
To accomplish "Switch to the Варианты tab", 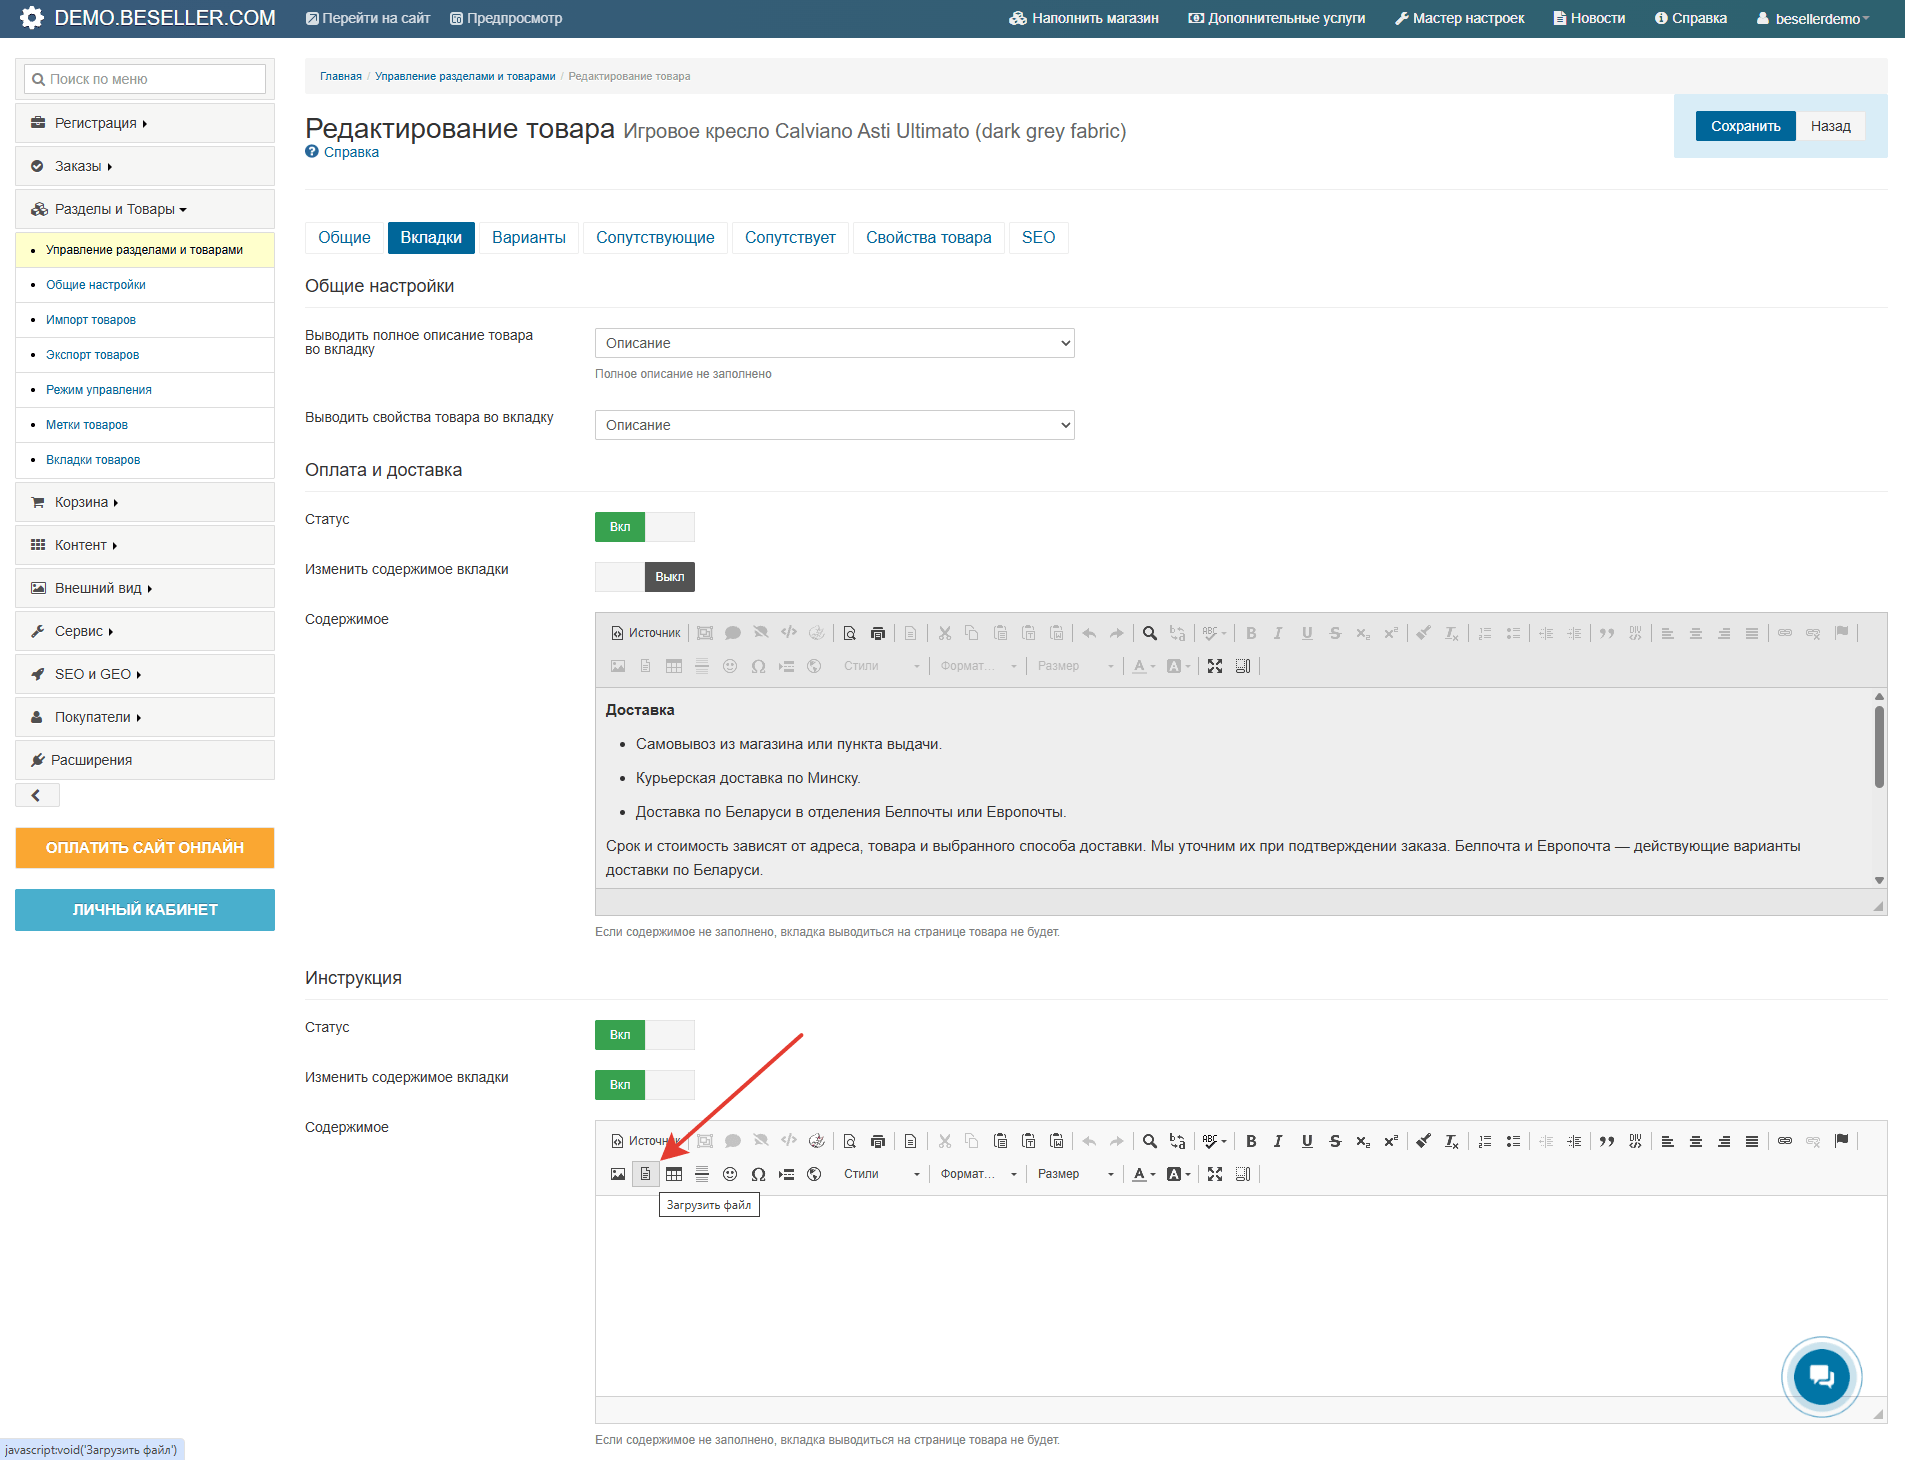I will (x=529, y=237).
